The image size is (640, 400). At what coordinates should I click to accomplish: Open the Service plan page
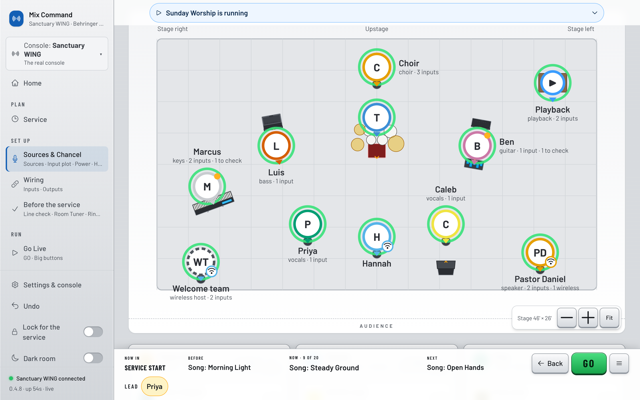(x=57, y=120)
